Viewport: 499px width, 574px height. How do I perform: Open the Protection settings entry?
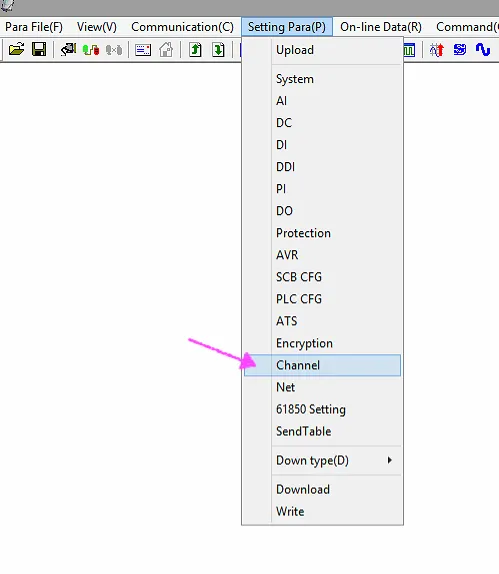pos(322,233)
